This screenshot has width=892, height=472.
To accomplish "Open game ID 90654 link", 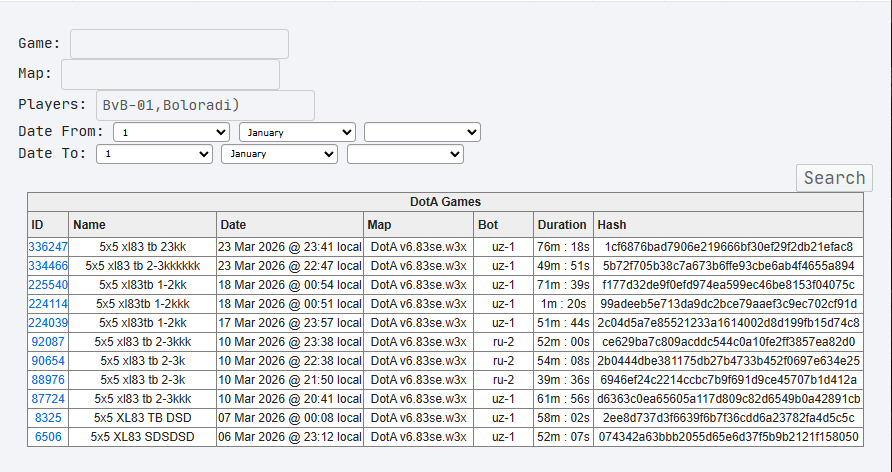I will (x=48, y=361).
